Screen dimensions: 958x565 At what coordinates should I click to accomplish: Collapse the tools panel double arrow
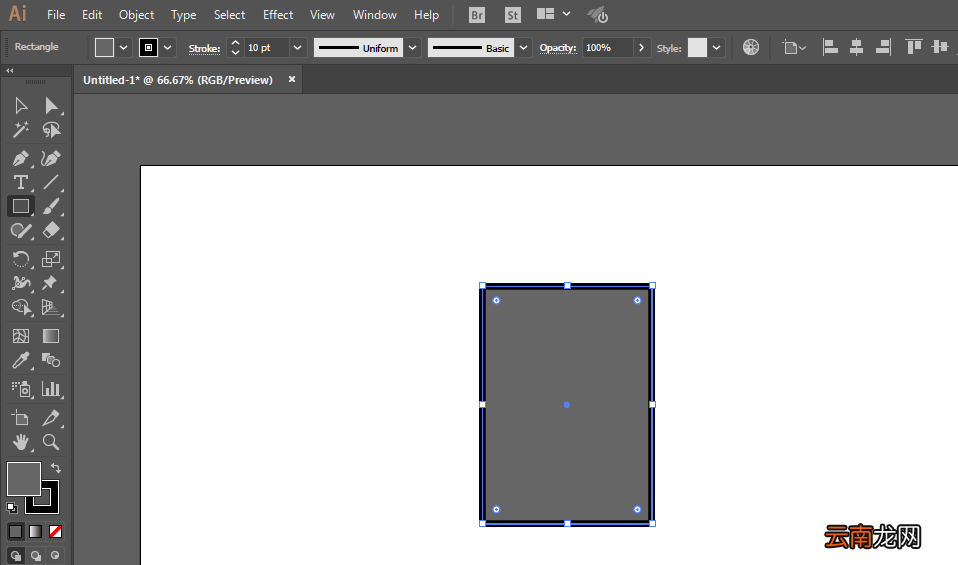10,71
